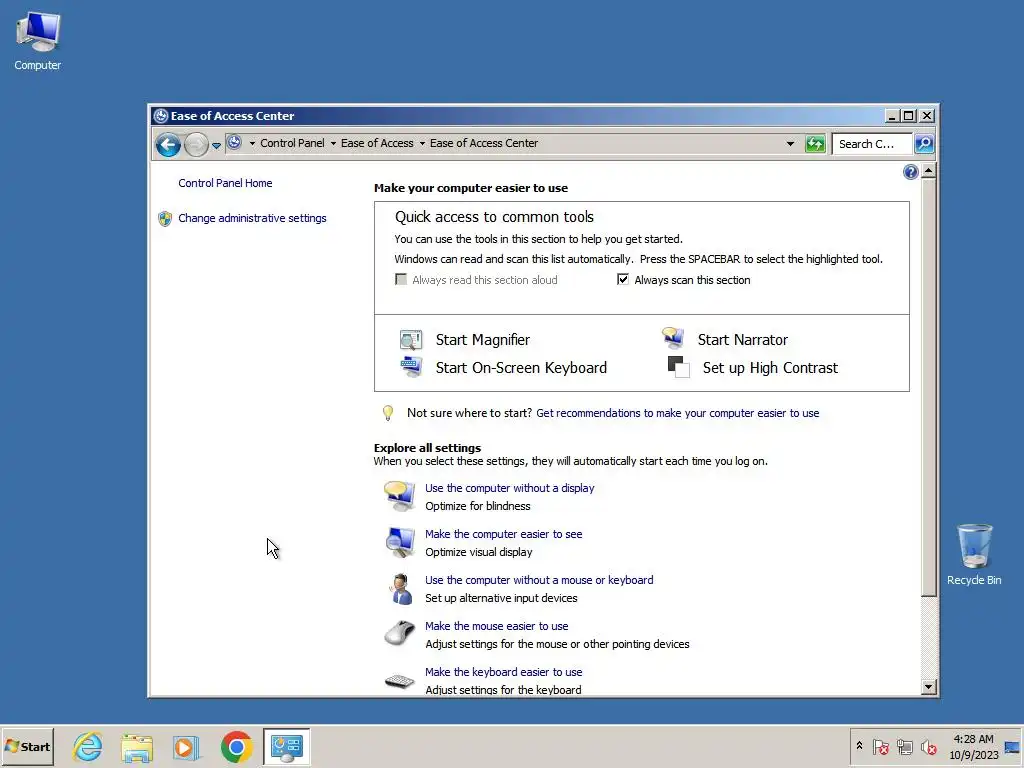Click the Ease of Access breadcrumb

pos(377,143)
